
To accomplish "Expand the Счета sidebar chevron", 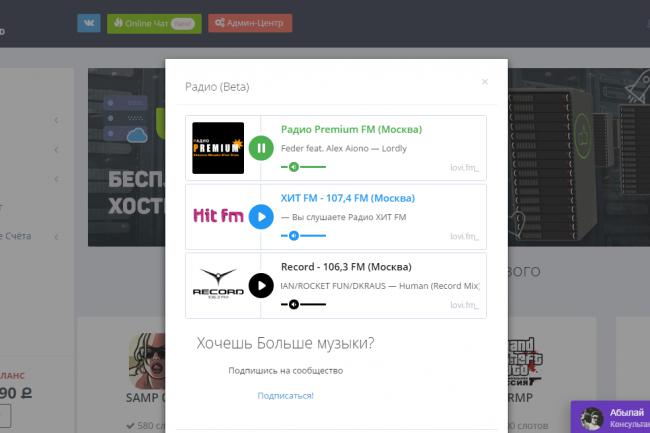I will pyautogui.click(x=56, y=237).
